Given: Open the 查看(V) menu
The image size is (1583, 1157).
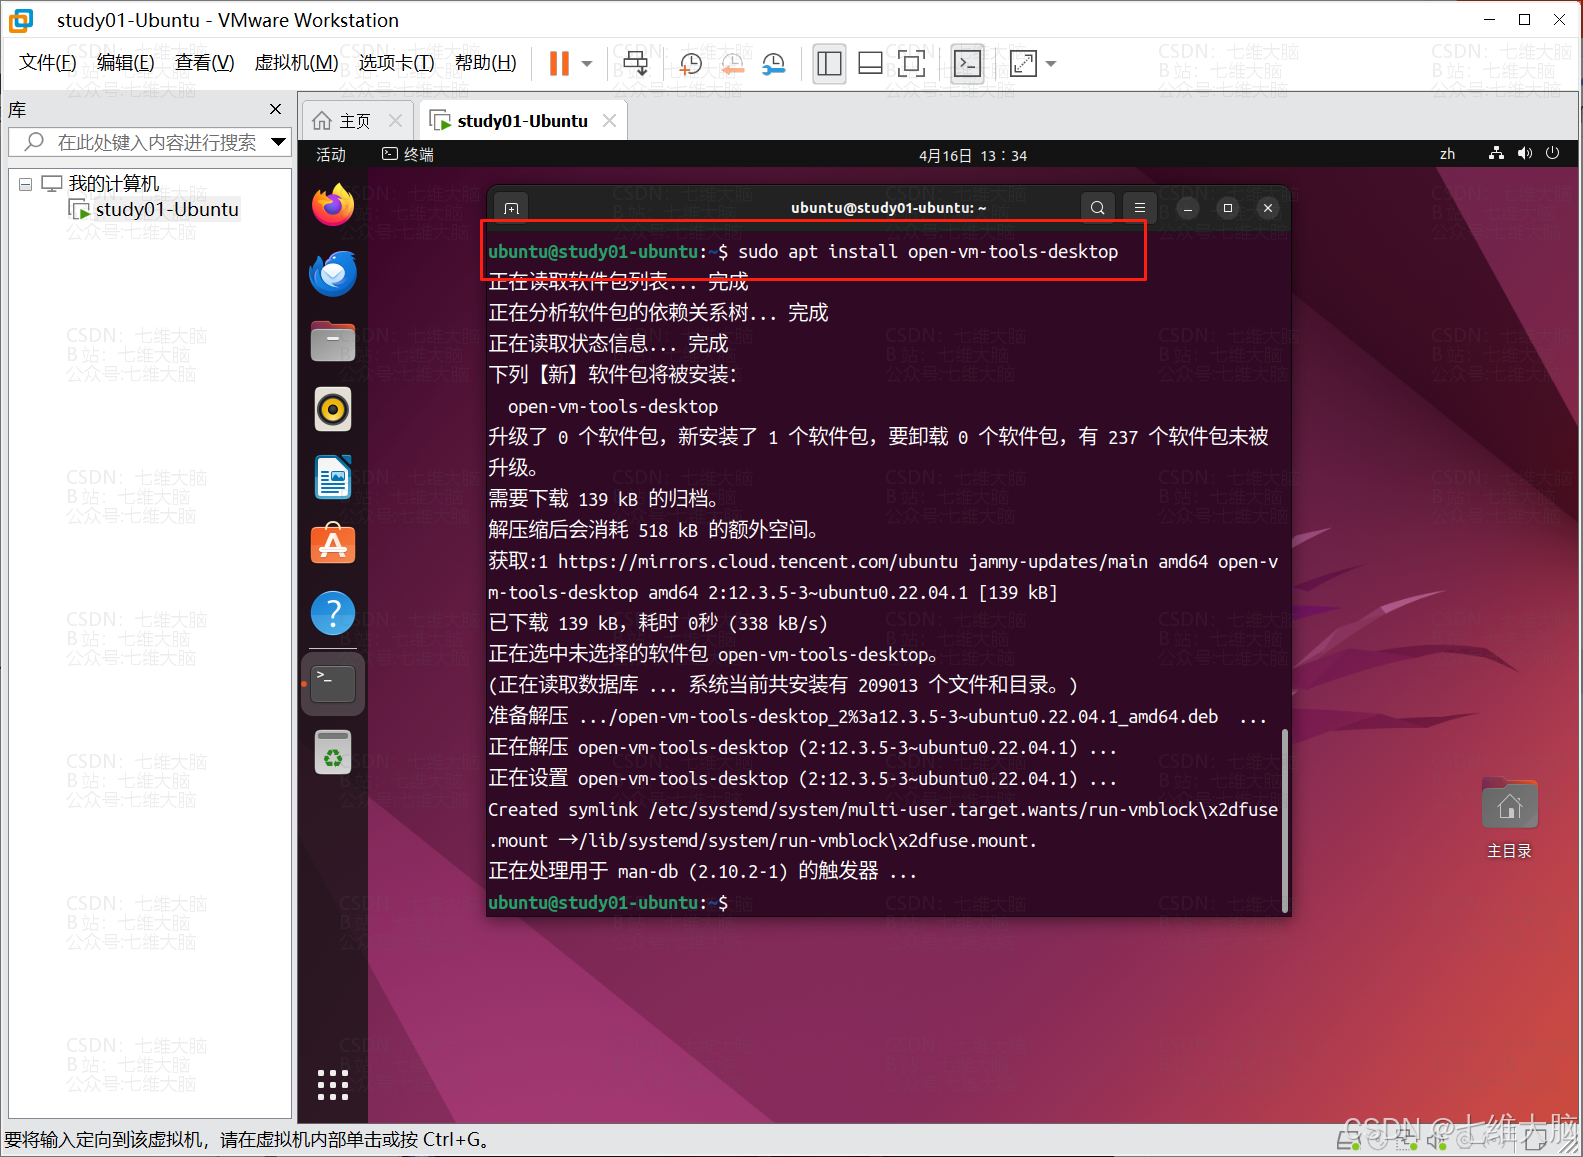Looking at the screenshot, I should [x=204, y=63].
